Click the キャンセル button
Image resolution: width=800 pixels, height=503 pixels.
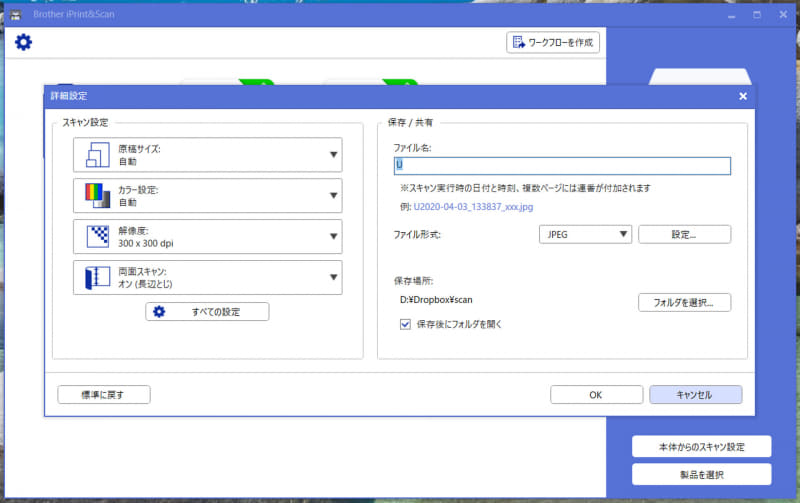coord(695,395)
